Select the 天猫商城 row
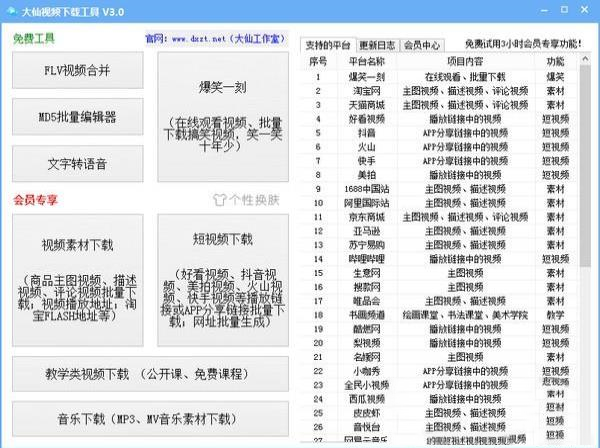This screenshot has height=448, width=600. point(439,105)
